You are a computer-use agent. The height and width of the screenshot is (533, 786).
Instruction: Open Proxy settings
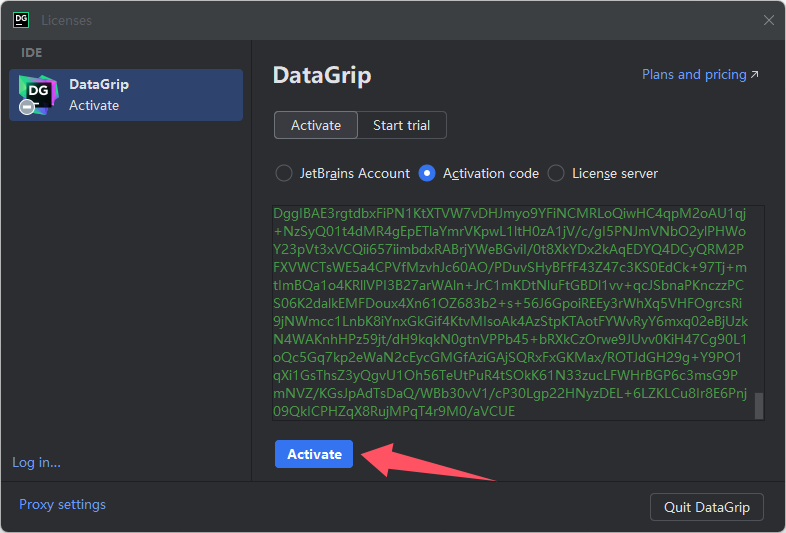[x=62, y=504]
